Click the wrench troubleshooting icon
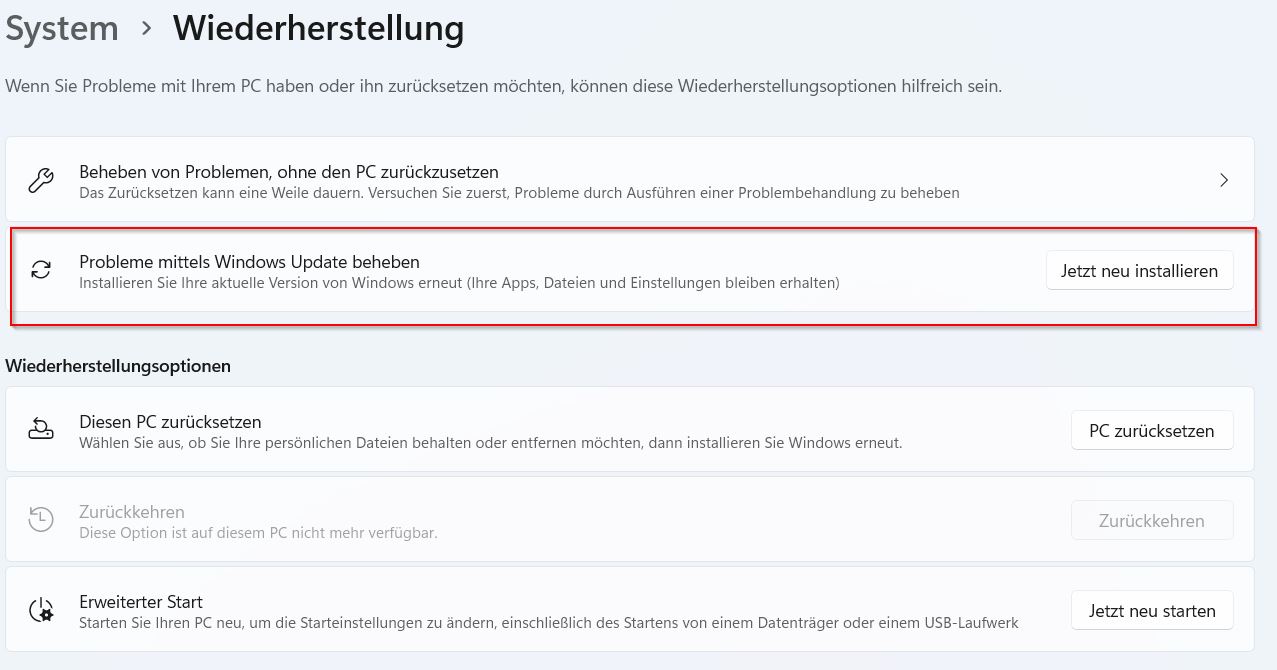This screenshot has height=670, width=1277. click(x=41, y=181)
